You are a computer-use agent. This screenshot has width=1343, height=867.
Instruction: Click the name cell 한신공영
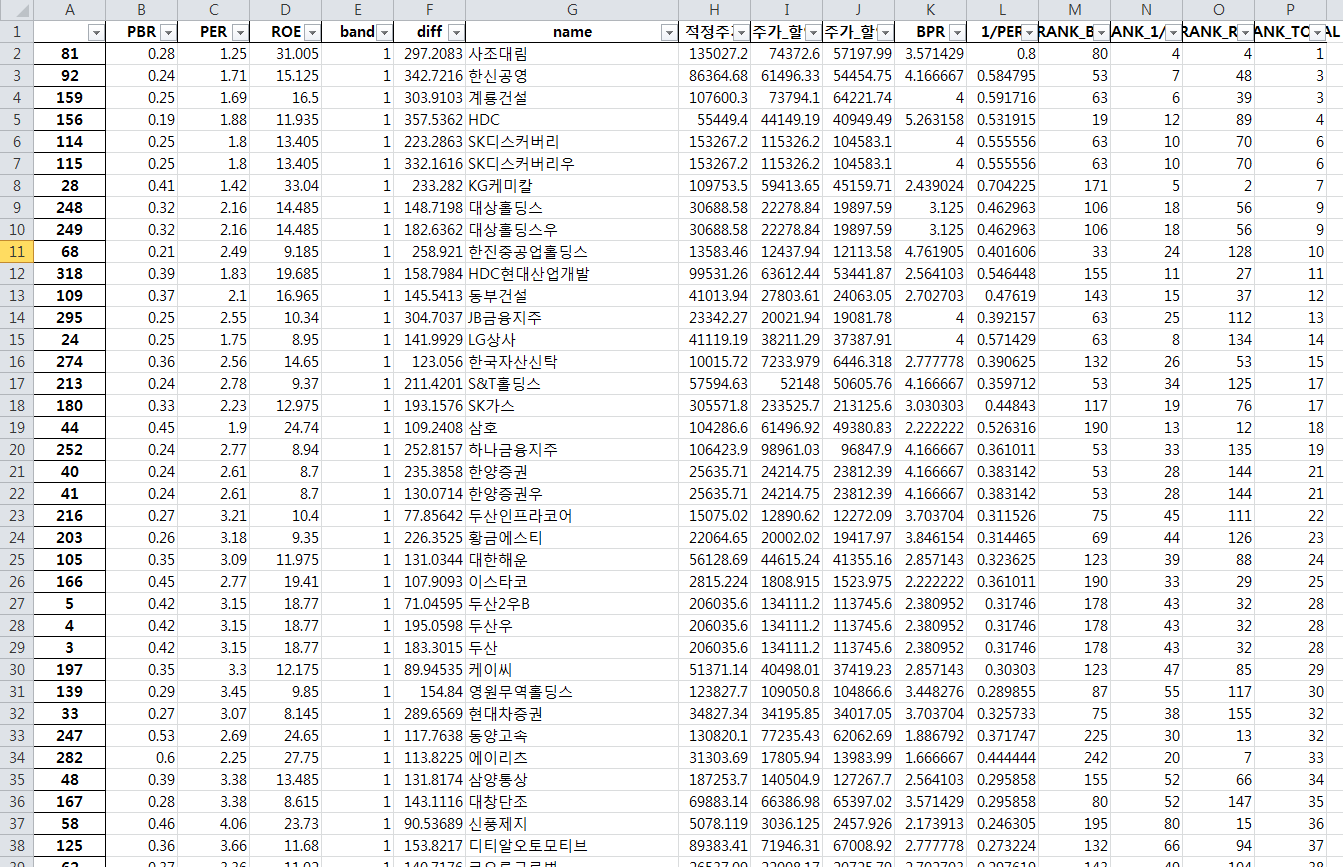tap(572, 76)
